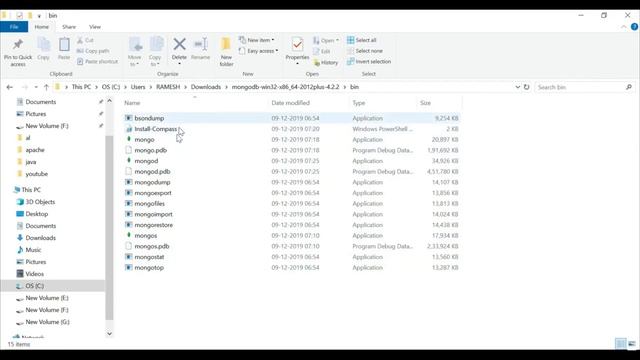Switch to Details view icon
This screenshot has height=360, width=640.
(620, 344)
